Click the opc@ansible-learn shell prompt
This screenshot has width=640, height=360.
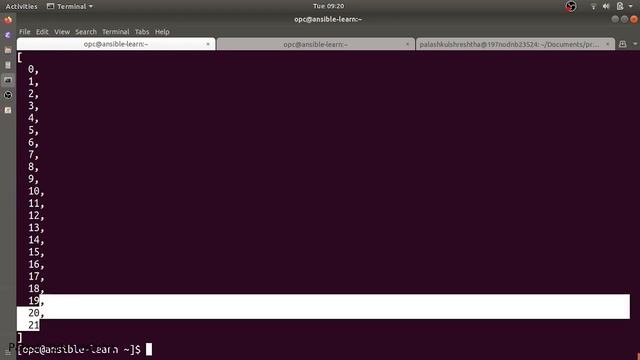pos(79,350)
